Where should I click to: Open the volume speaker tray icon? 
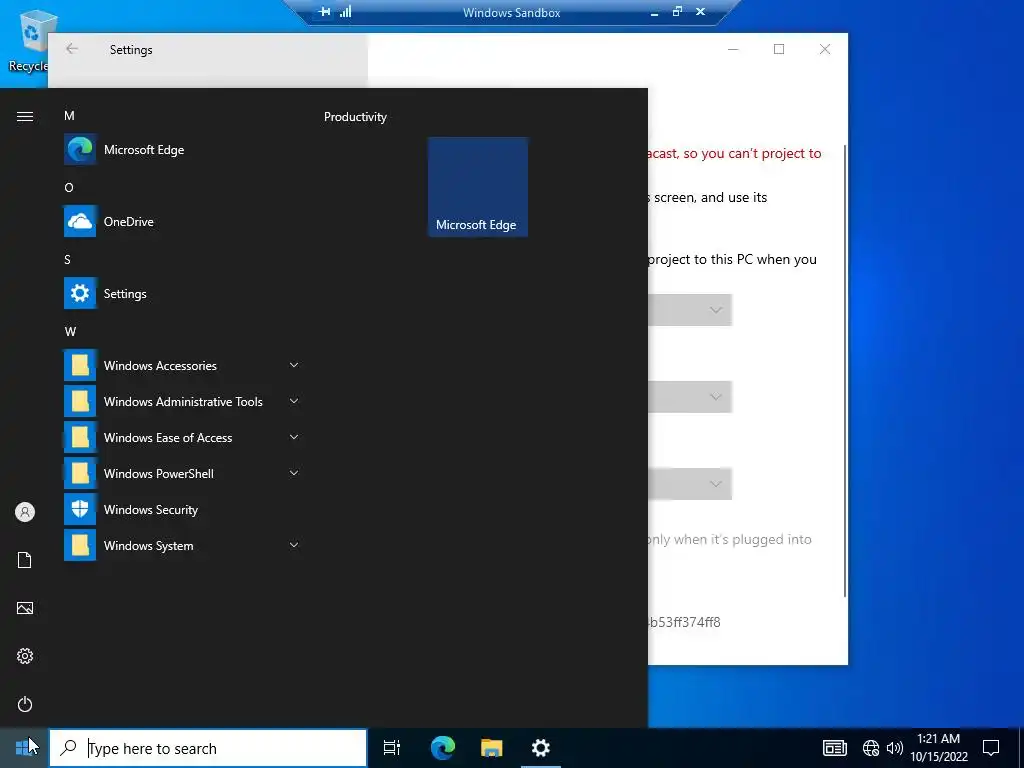point(895,748)
